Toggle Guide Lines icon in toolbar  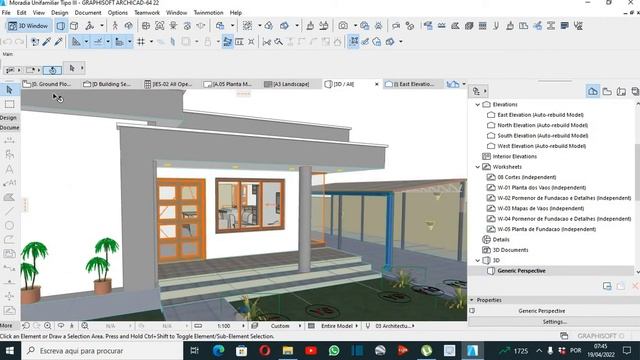coord(98,42)
